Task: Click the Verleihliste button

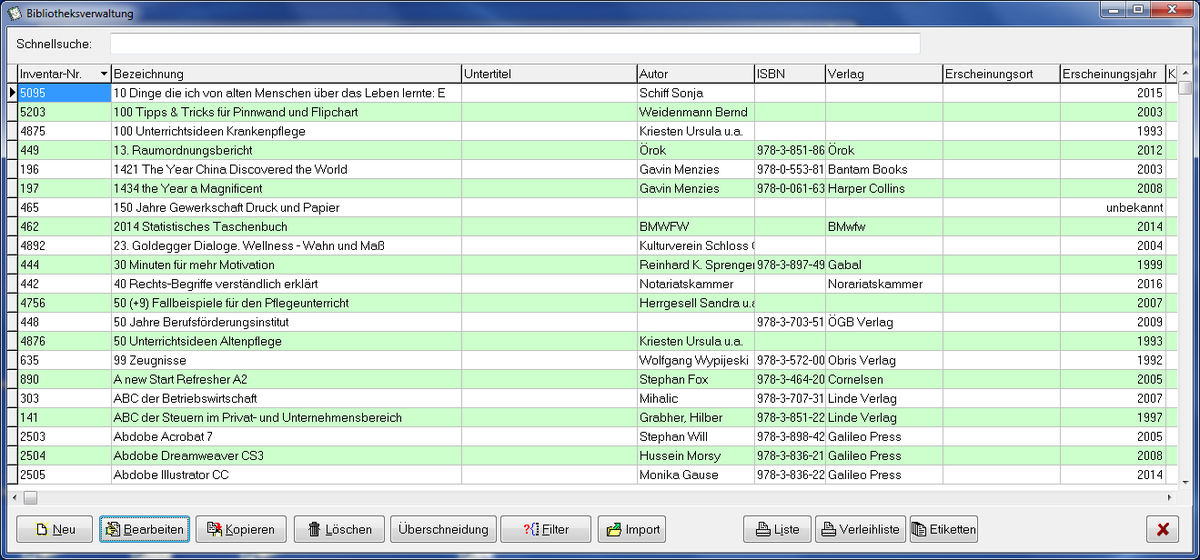Action: click(860, 529)
